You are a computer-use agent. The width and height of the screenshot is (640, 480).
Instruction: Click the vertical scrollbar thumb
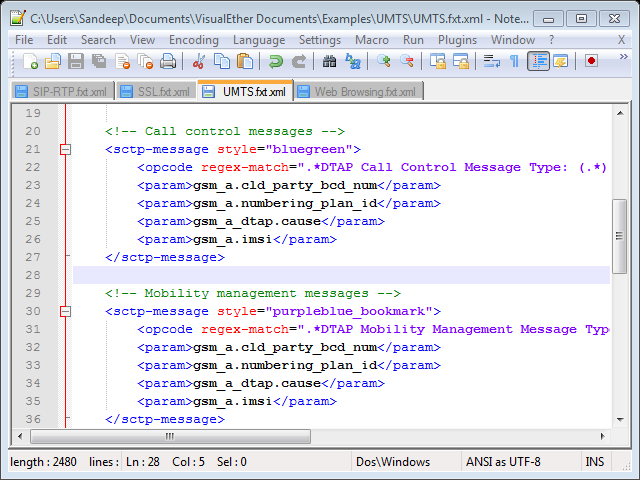click(x=620, y=236)
